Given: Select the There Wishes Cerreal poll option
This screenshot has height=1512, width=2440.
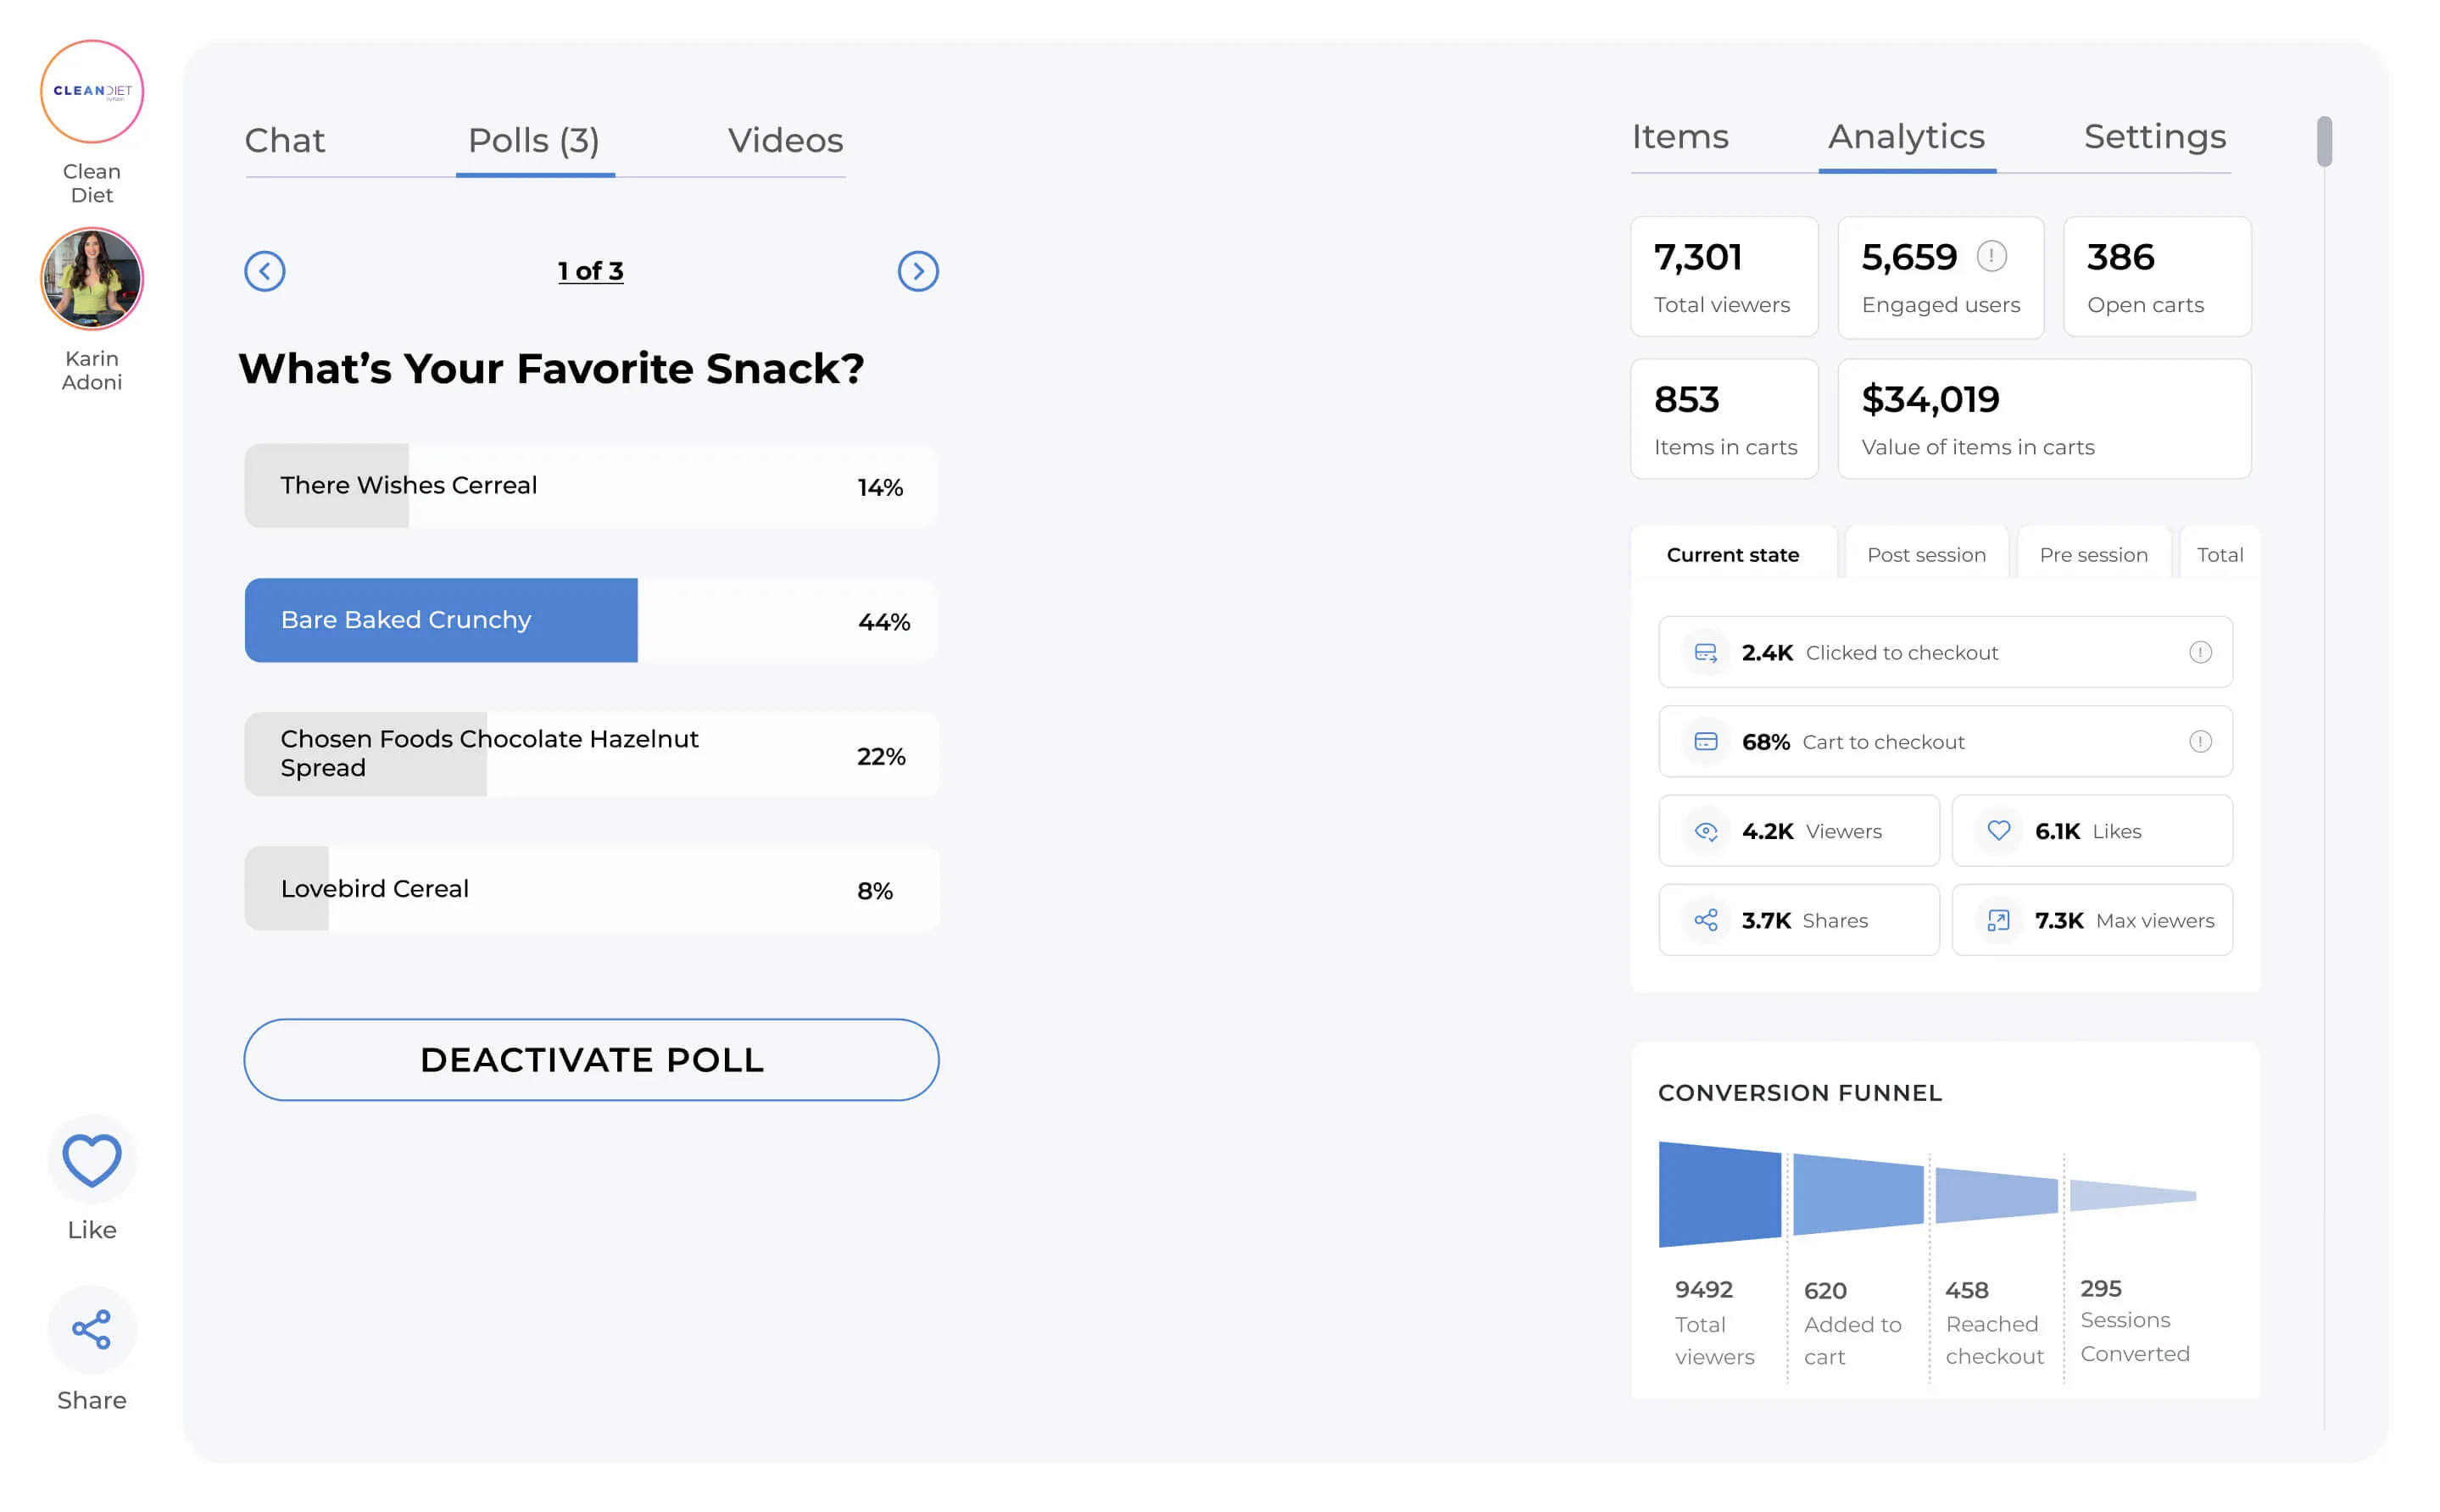Looking at the screenshot, I should [x=590, y=486].
